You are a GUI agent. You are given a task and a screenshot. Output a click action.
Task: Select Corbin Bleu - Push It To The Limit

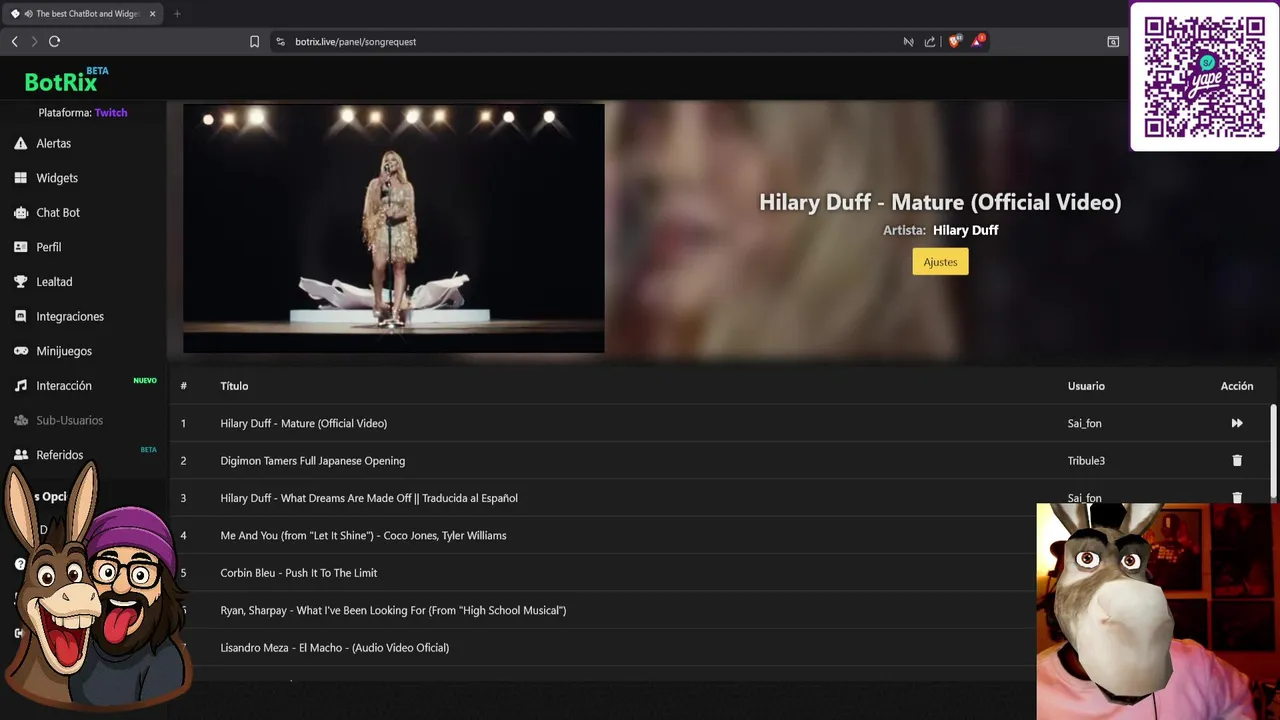tap(299, 573)
